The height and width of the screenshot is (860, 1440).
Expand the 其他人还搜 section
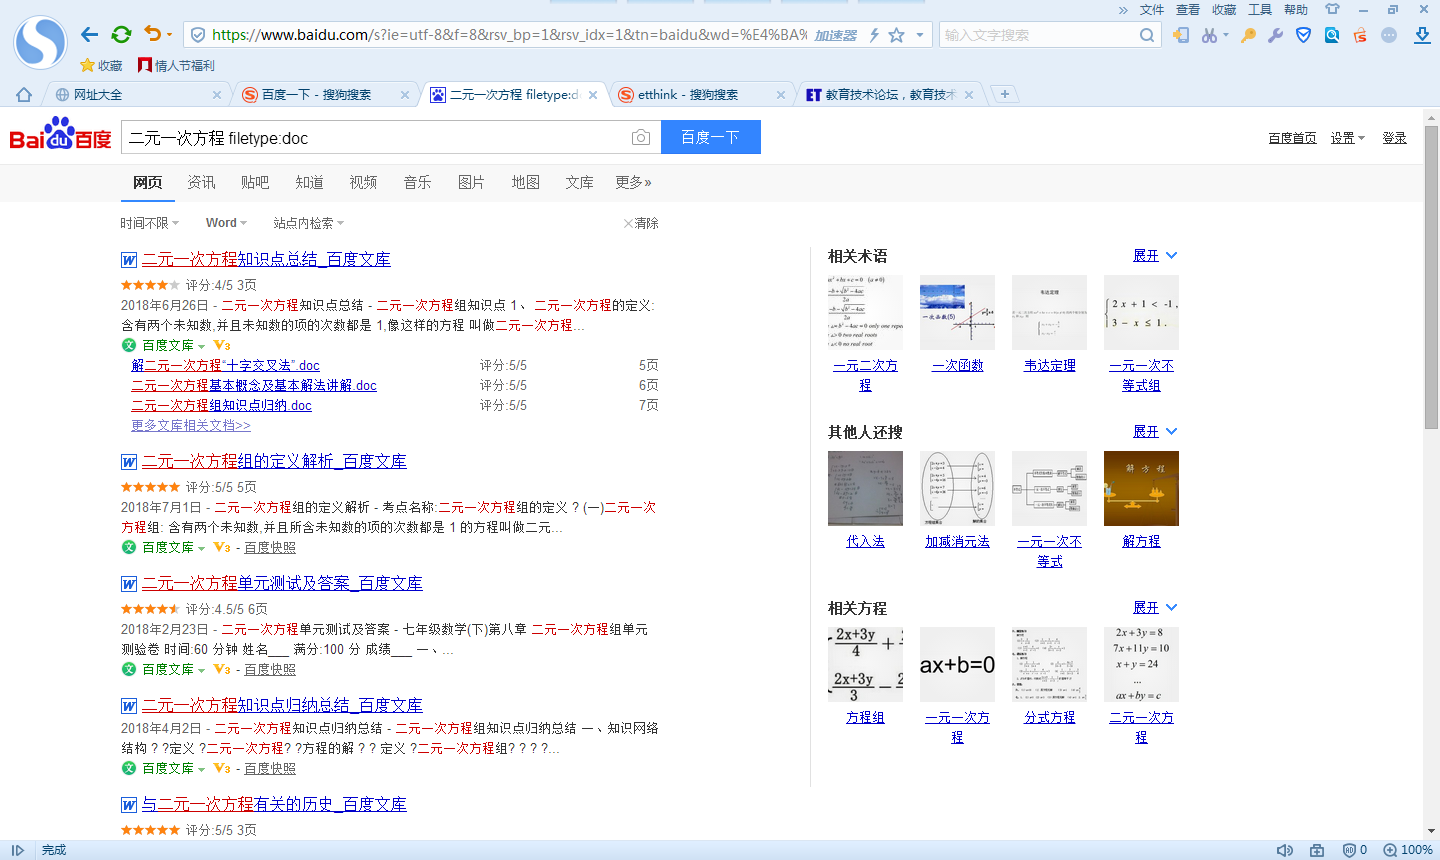1155,432
